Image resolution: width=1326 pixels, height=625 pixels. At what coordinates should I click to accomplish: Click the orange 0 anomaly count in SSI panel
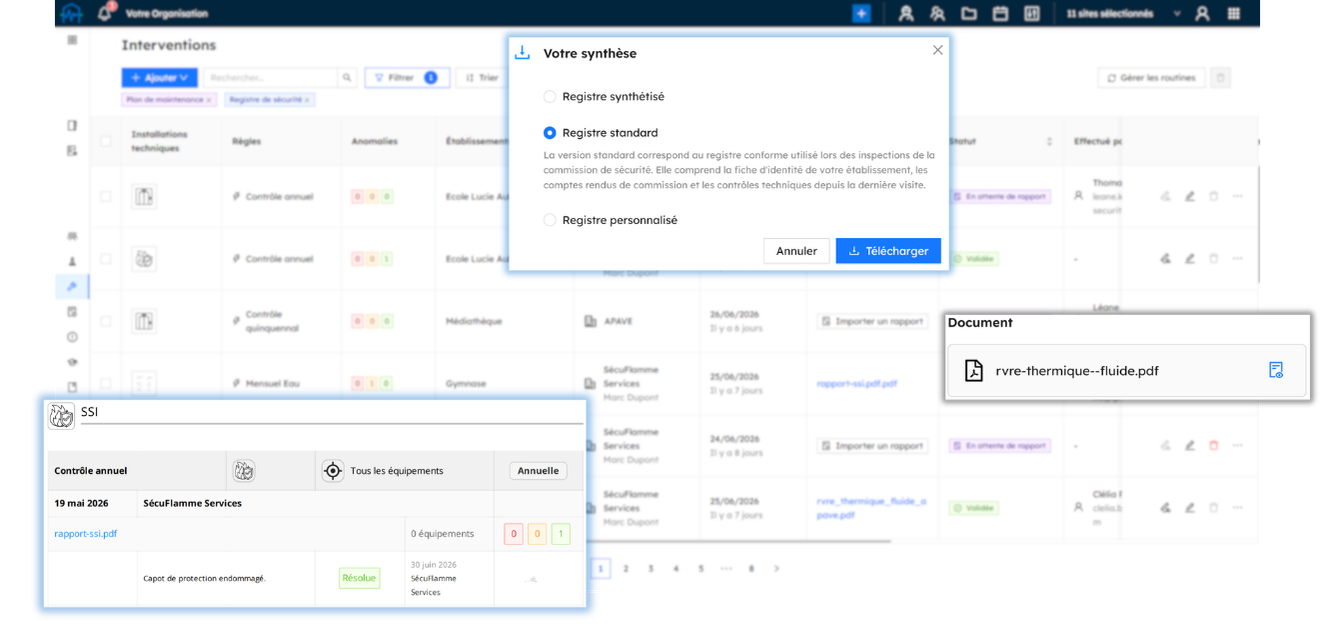pos(537,534)
